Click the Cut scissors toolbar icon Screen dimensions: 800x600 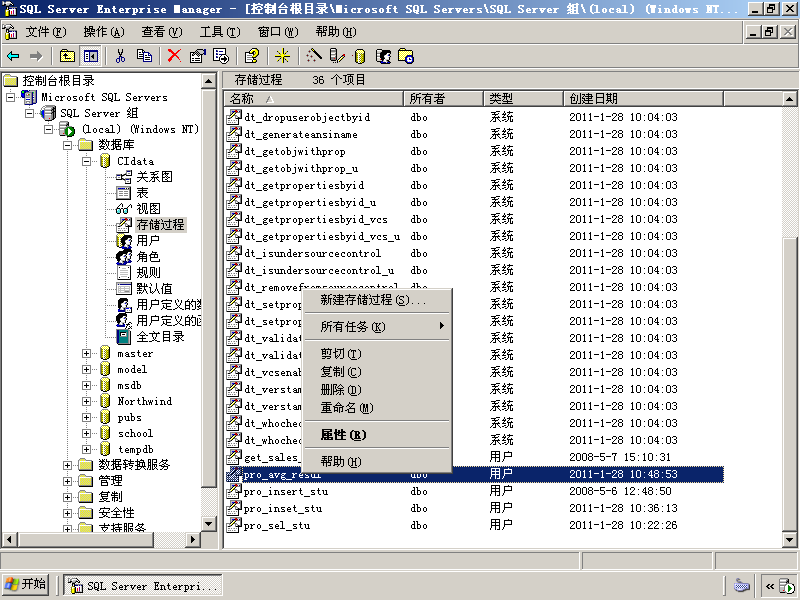point(120,56)
